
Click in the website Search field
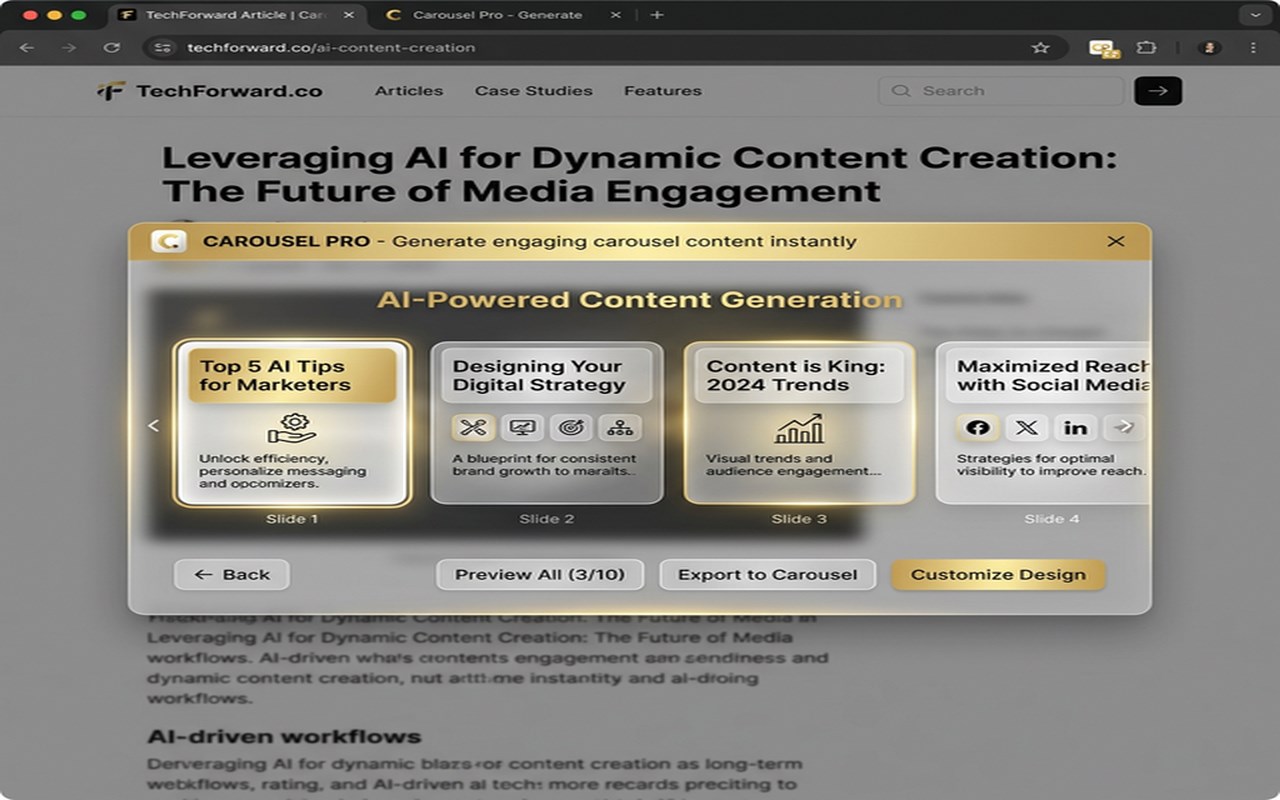1001,91
